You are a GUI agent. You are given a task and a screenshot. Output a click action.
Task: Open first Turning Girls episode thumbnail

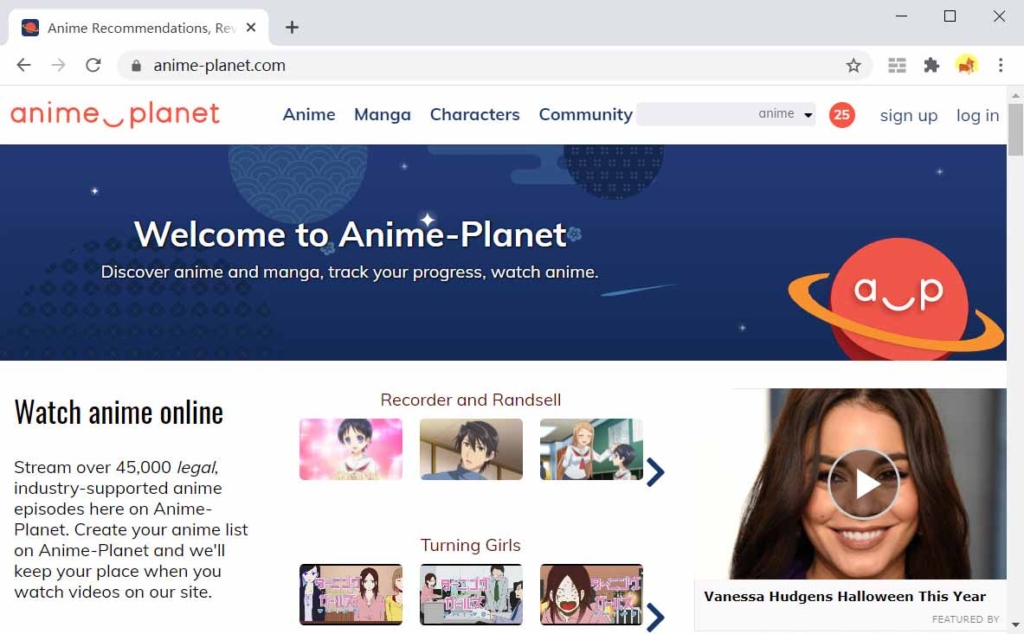351,595
